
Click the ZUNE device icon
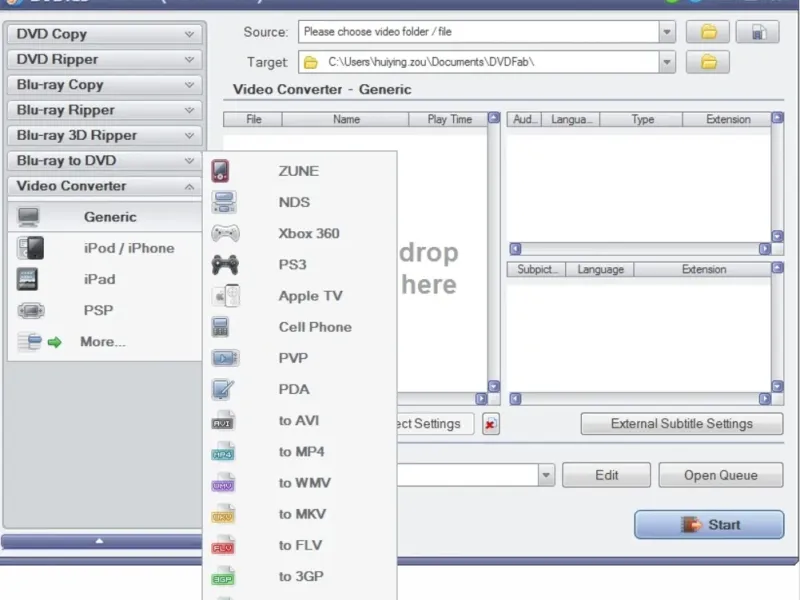pyautogui.click(x=222, y=171)
